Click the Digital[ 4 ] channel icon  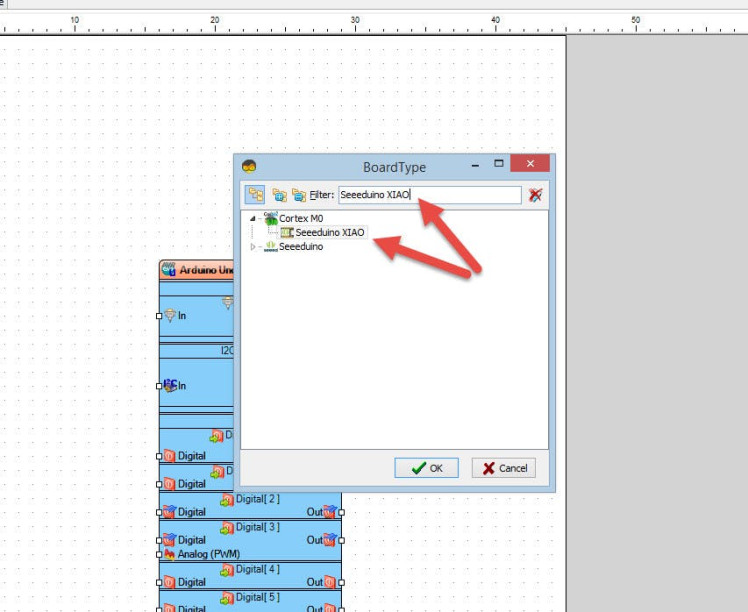tap(227, 570)
